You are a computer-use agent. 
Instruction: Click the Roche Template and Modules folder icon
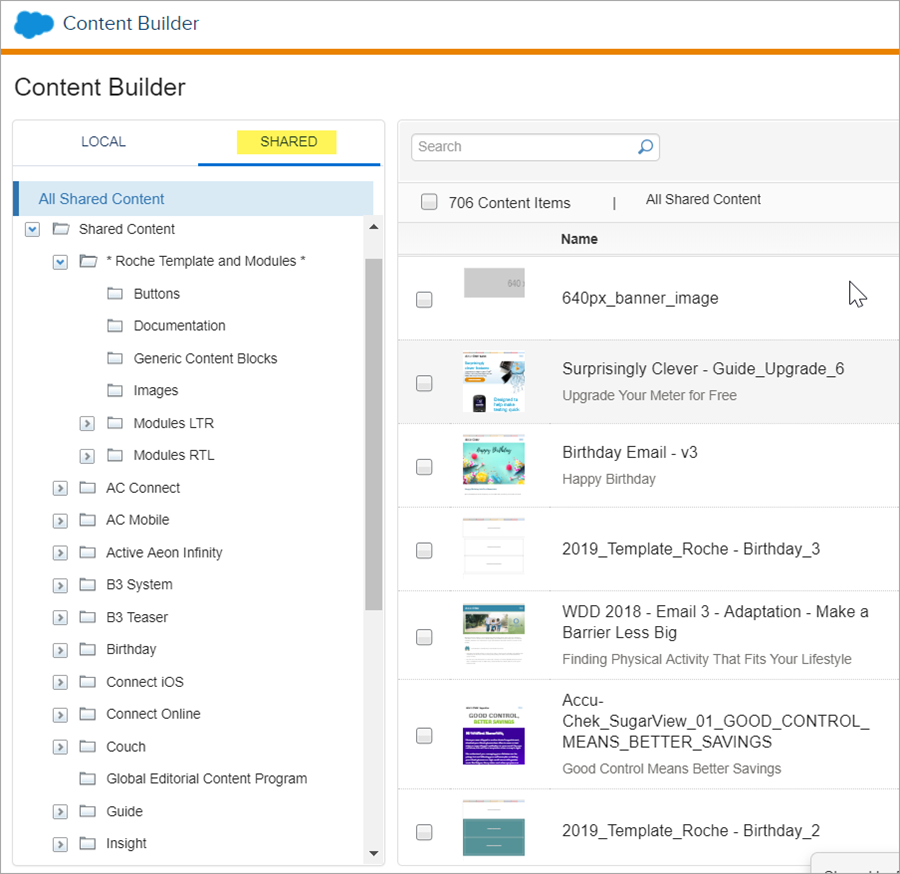(88, 261)
